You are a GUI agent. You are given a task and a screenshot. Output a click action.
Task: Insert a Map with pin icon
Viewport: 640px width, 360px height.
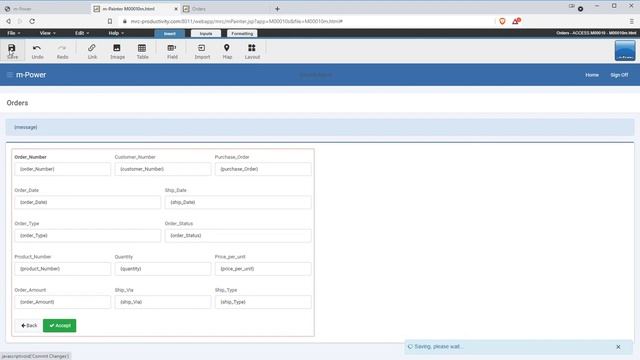227,51
